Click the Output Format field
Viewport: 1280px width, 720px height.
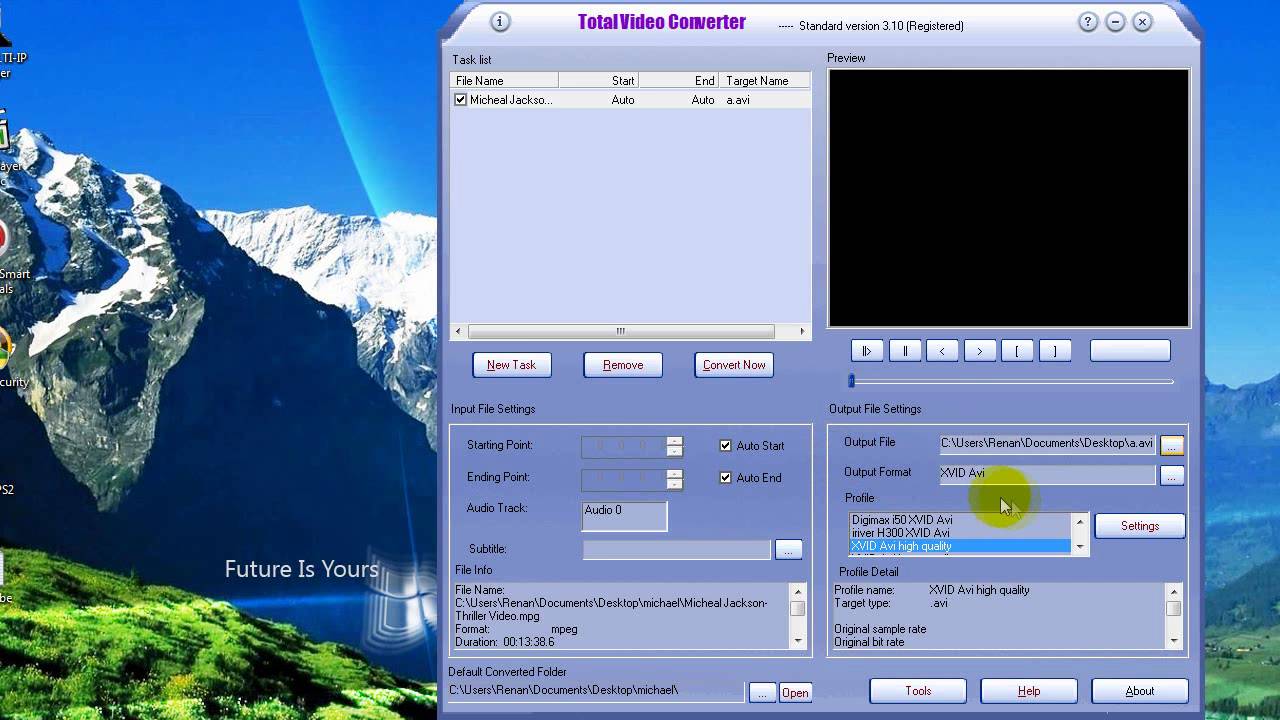[1047, 474]
